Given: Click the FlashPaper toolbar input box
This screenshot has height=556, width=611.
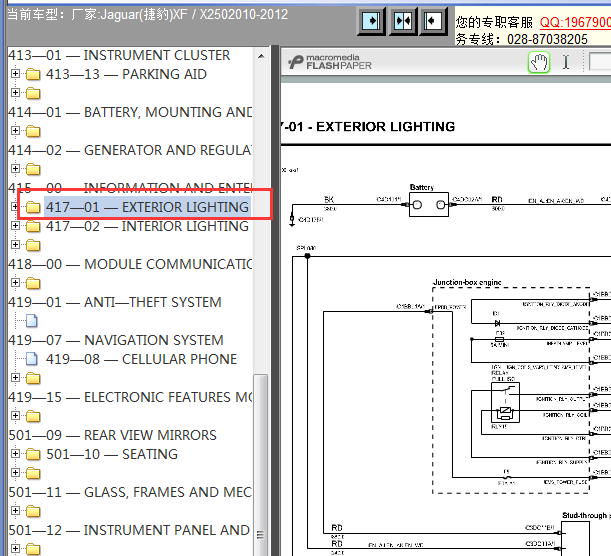Looking at the screenshot, I should click(600, 62).
